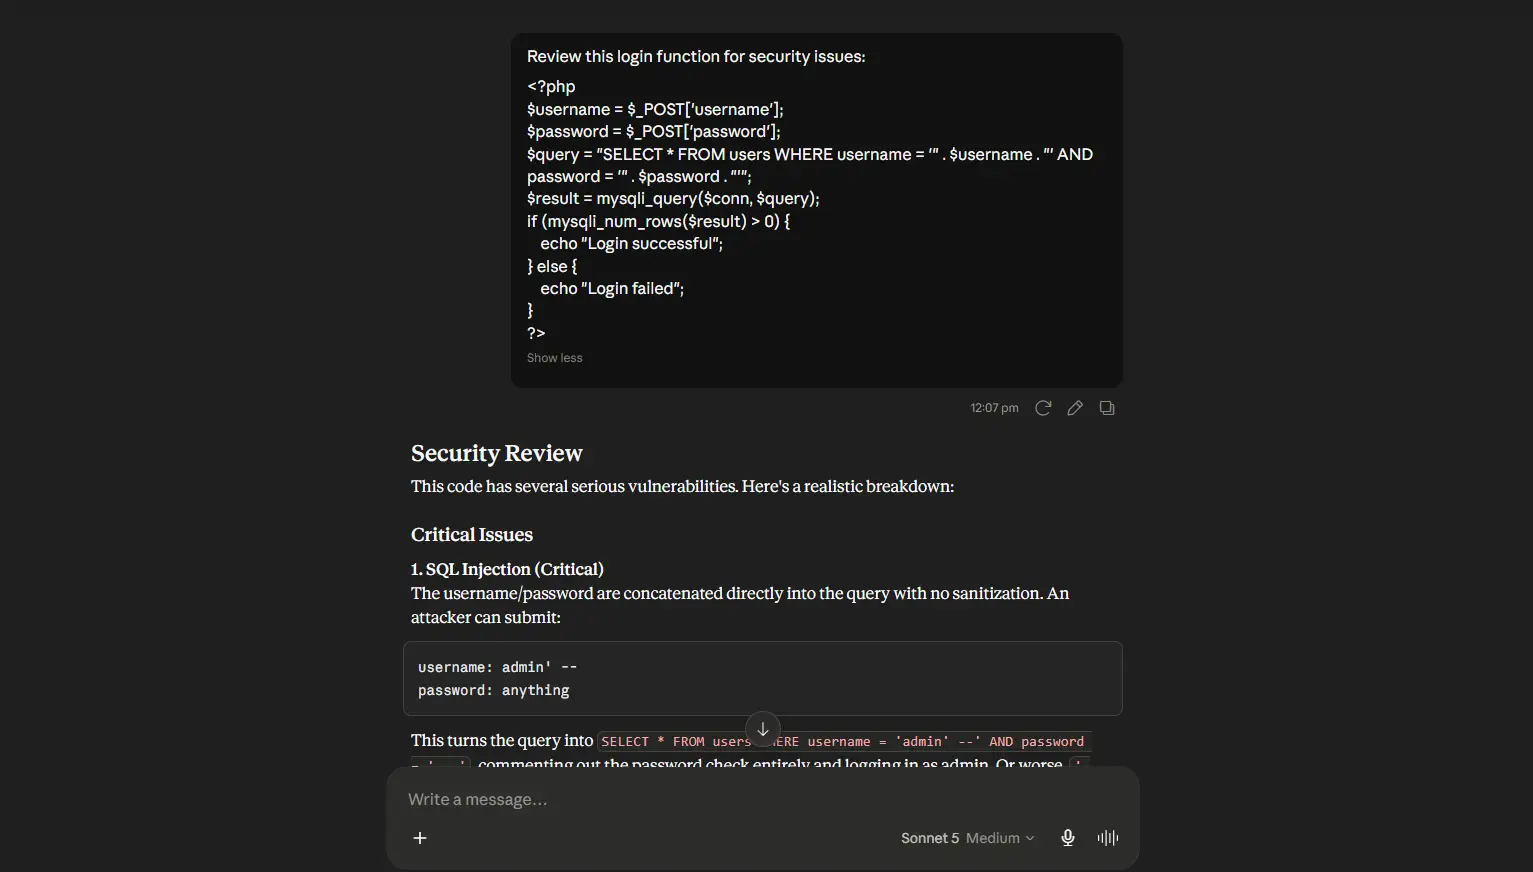This screenshot has width=1533, height=872.
Task: Click the retry message icon
Action: [x=1043, y=408]
